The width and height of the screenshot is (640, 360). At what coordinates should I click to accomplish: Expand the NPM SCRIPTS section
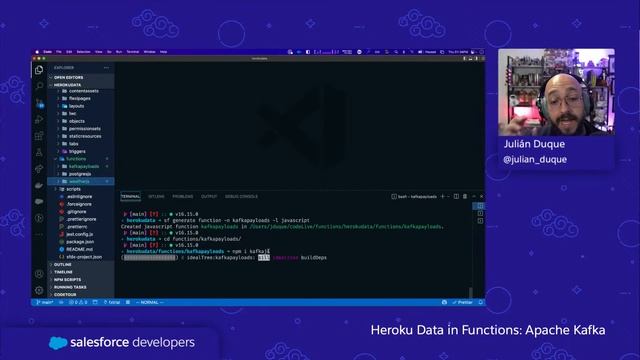[81, 280]
